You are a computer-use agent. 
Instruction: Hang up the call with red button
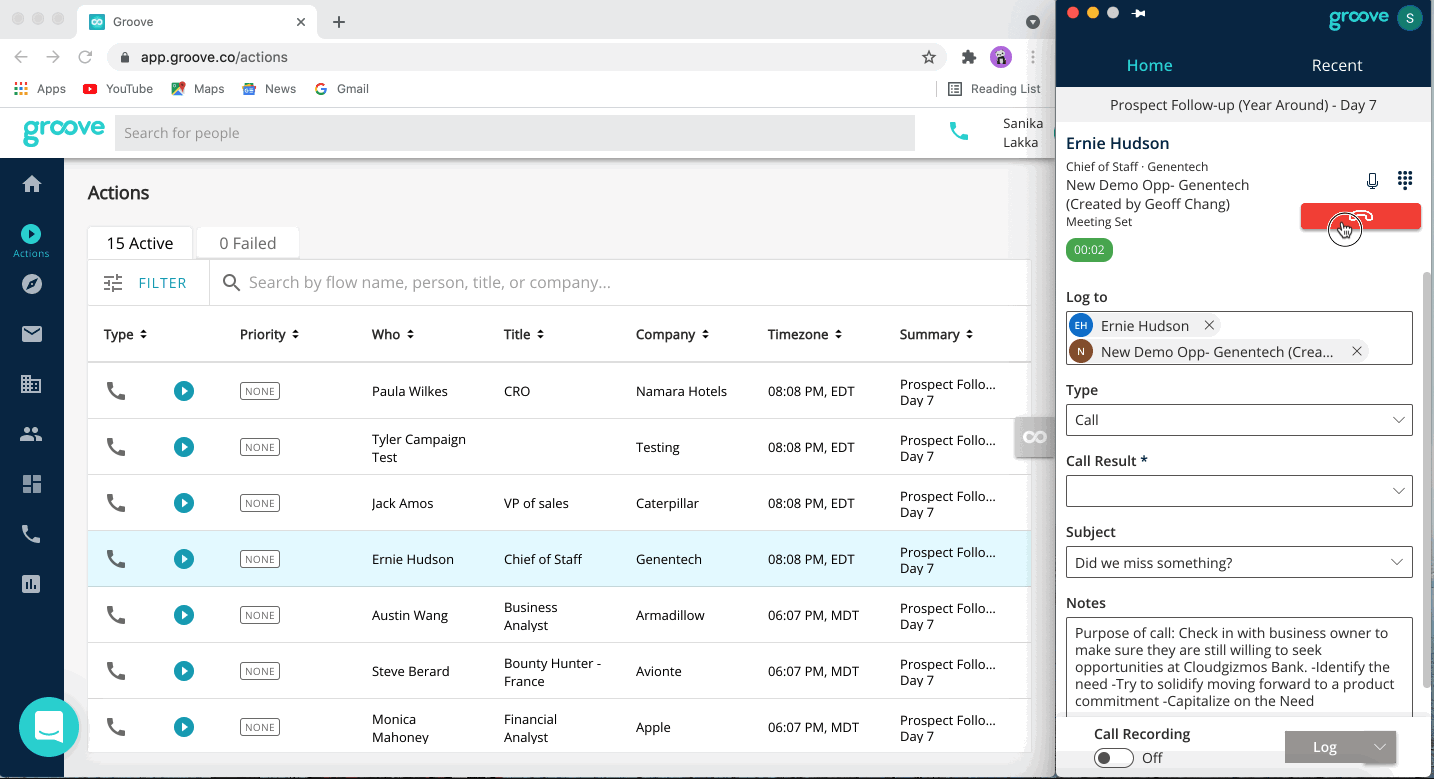[x=1360, y=216]
